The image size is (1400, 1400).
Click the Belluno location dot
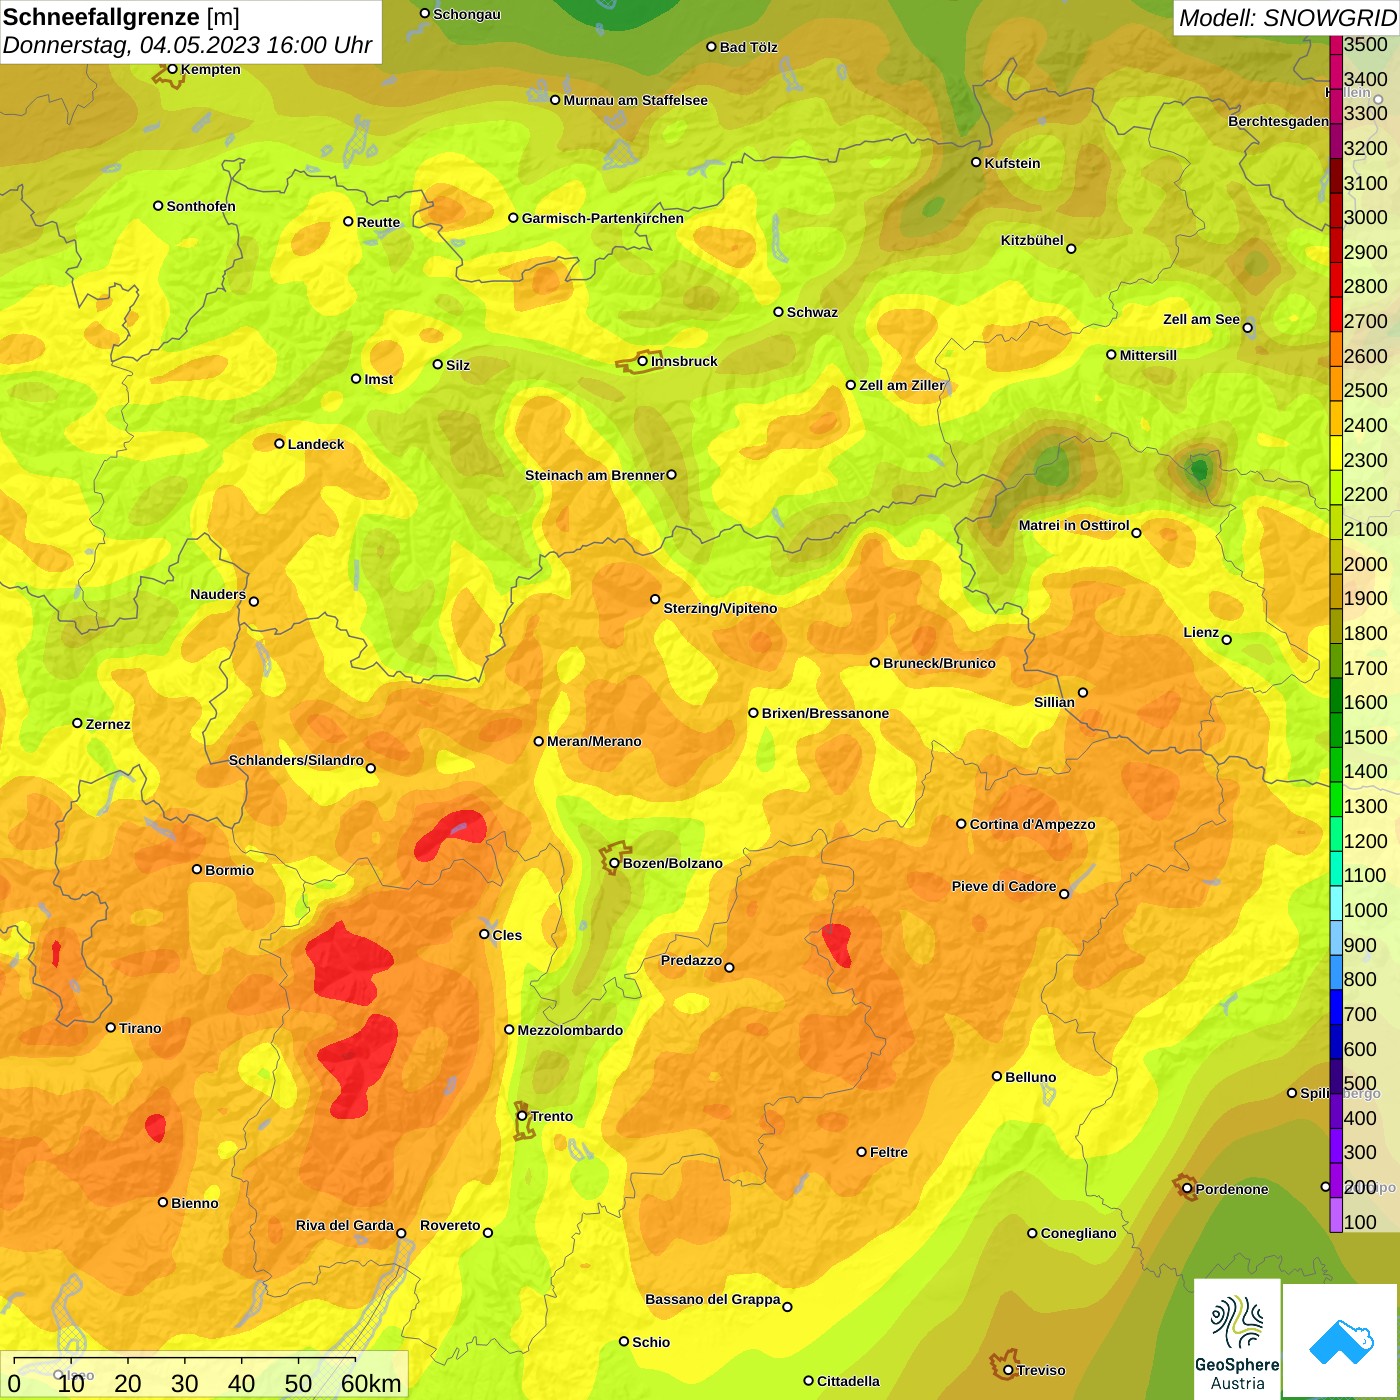click(996, 1076)
